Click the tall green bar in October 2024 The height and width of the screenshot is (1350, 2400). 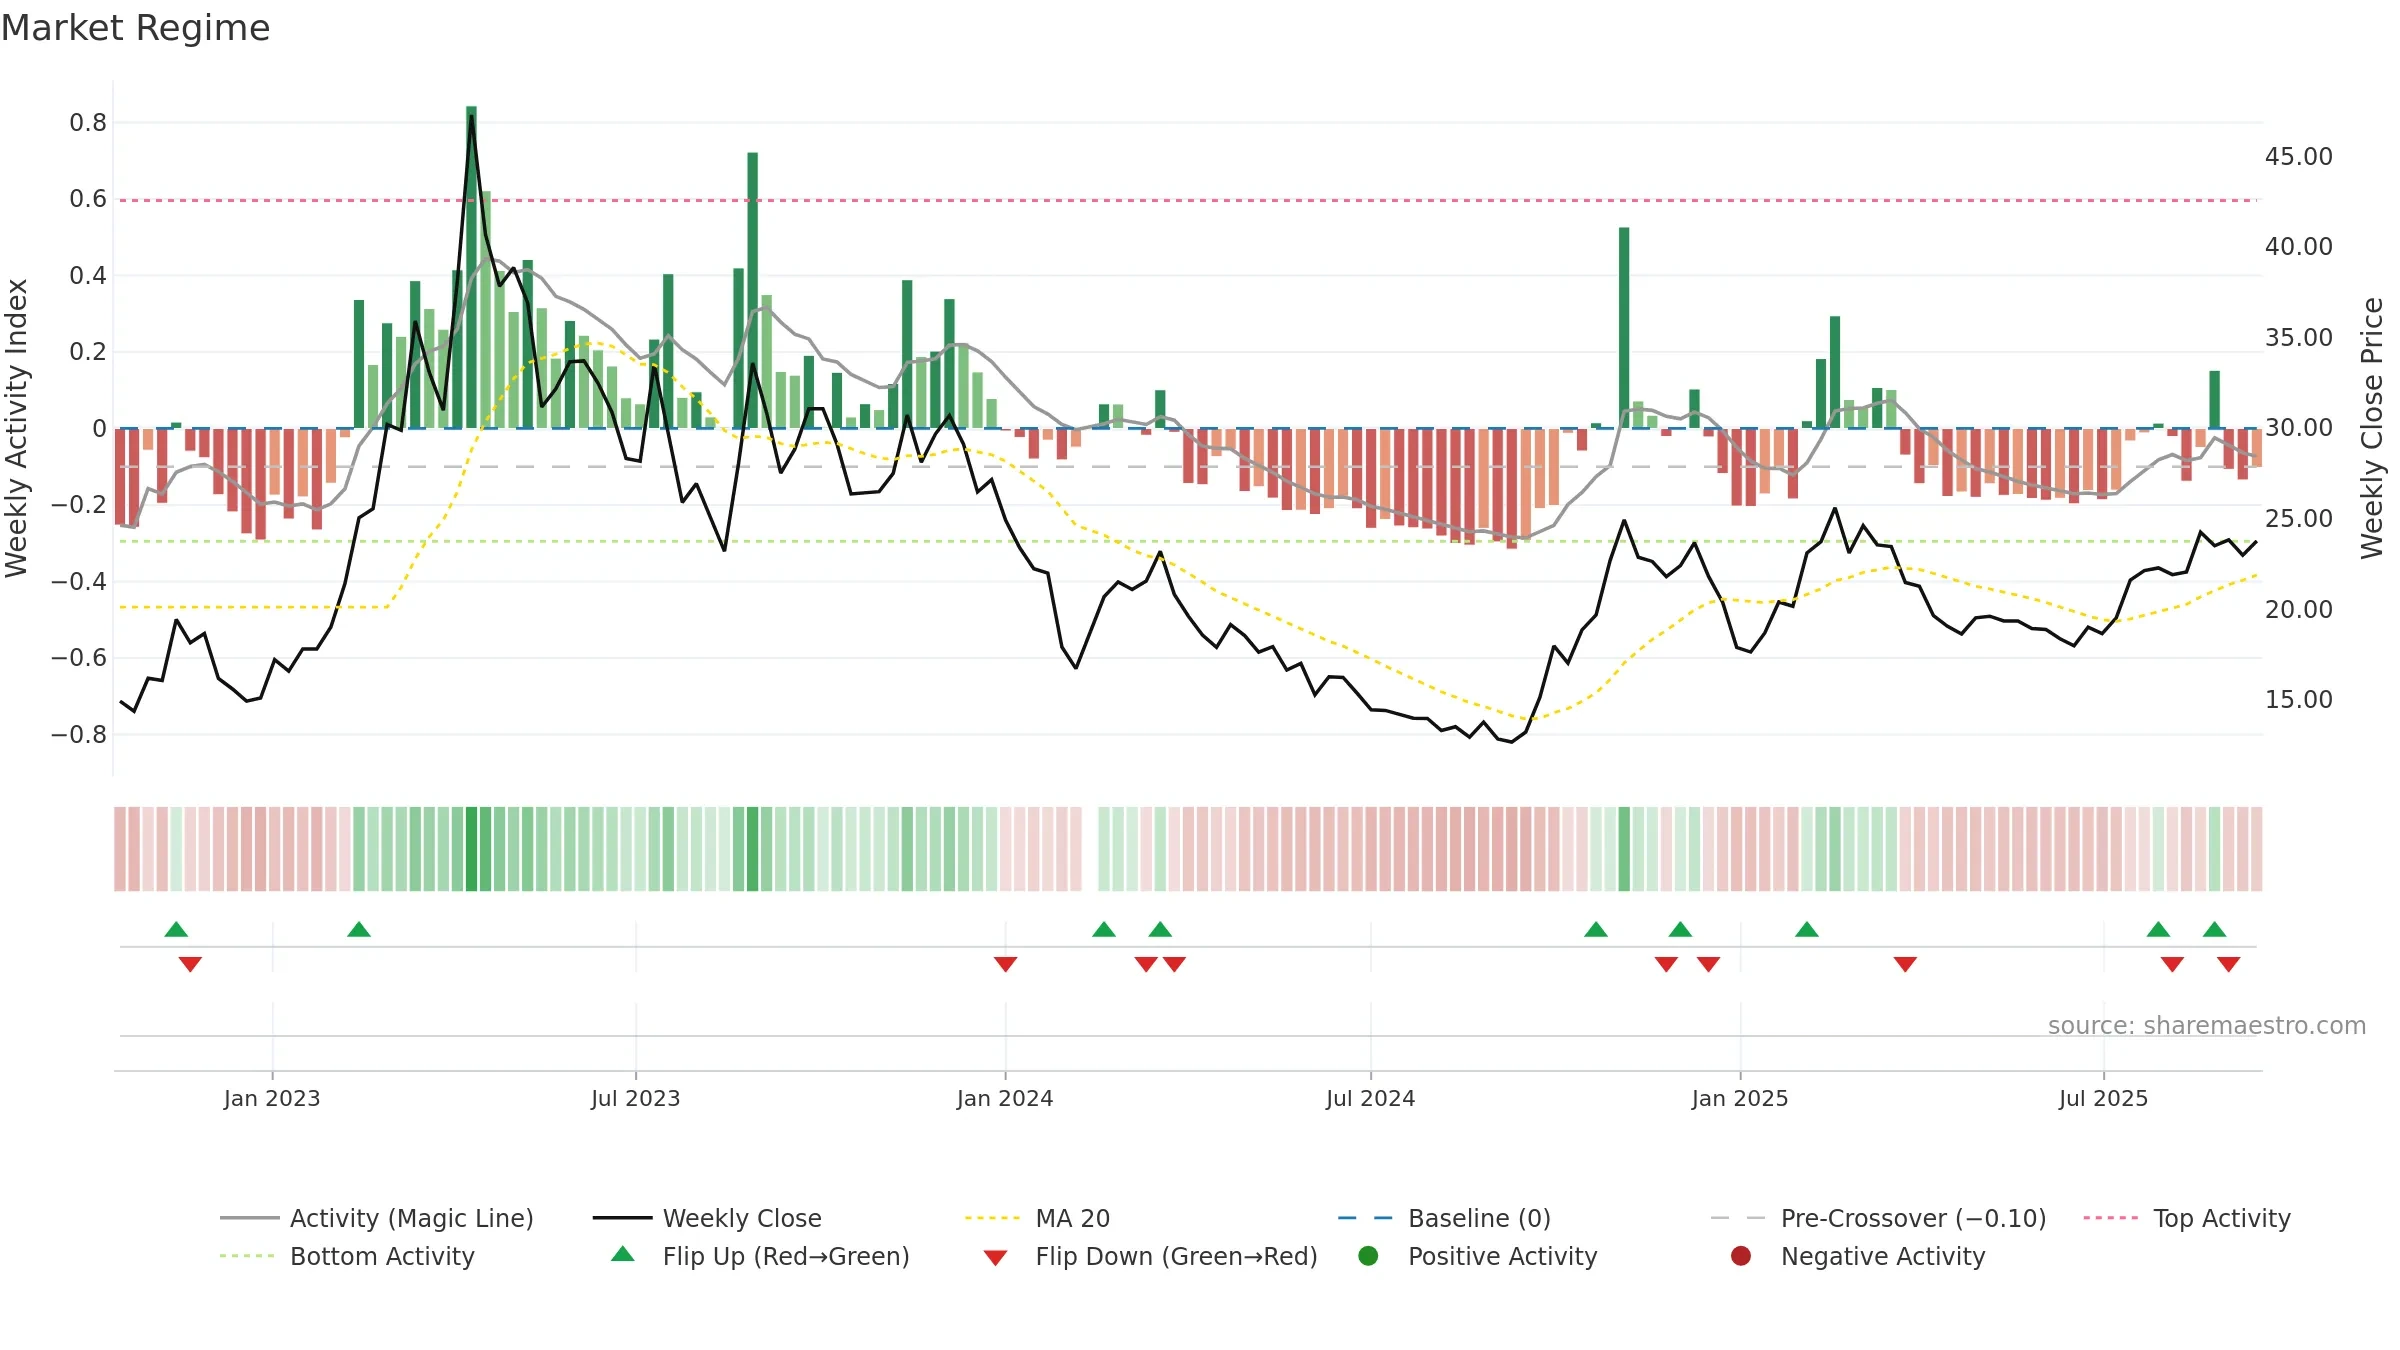[1624, 328]
